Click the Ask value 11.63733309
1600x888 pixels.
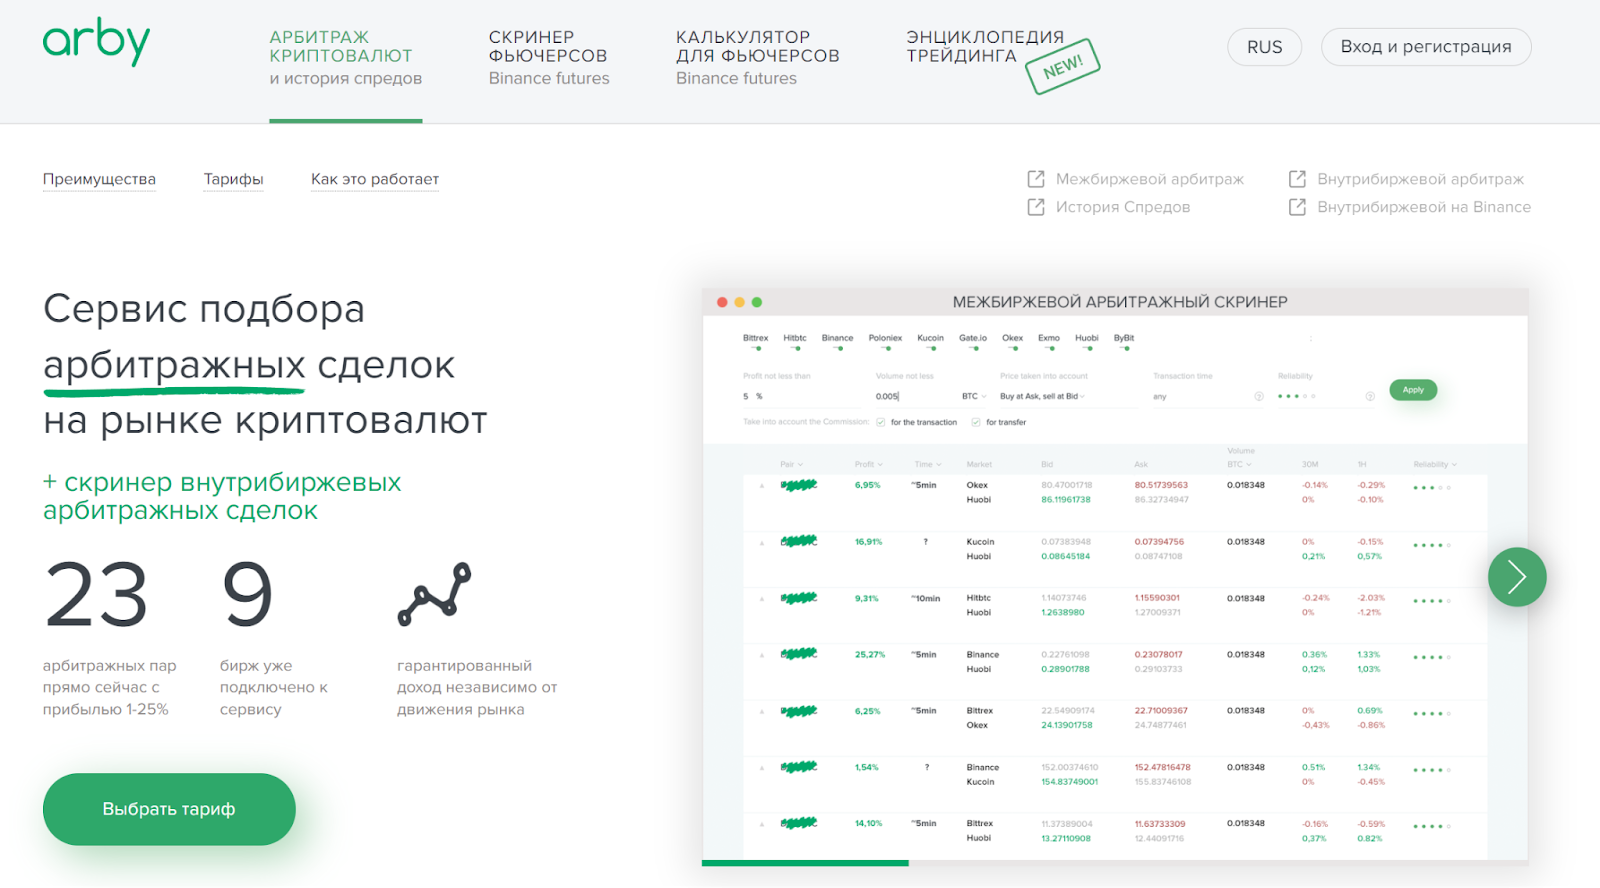click(1160, 824)
